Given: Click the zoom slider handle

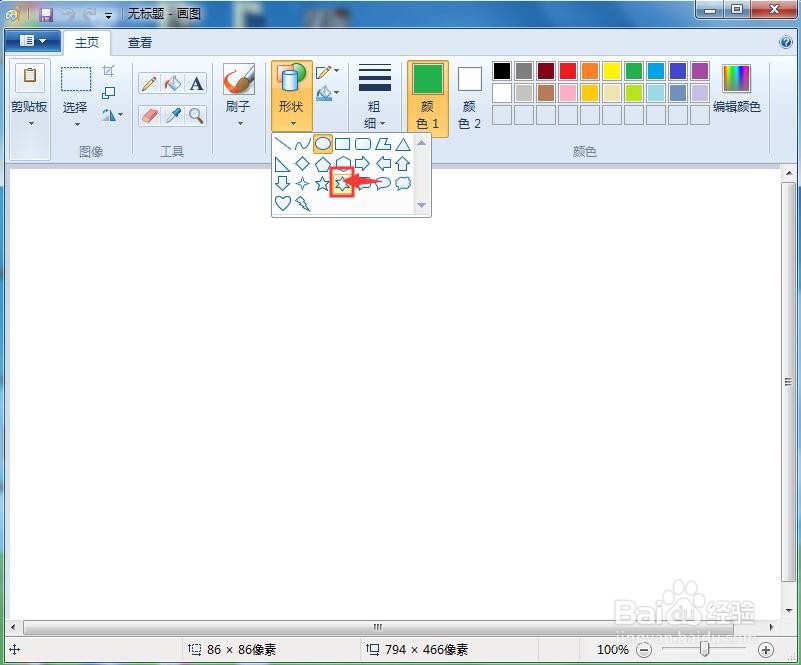Looking at the screenshot, I should coord(704,649).
